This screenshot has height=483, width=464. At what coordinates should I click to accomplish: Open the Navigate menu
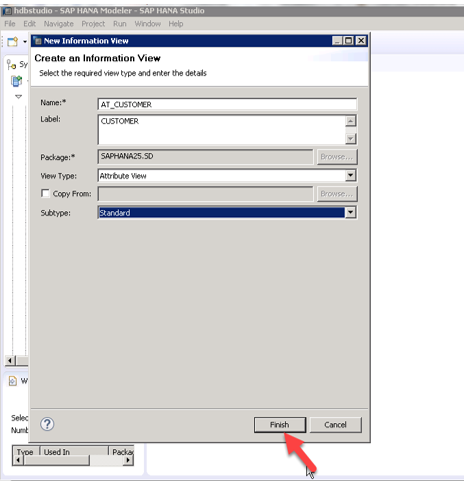point(59,24)
